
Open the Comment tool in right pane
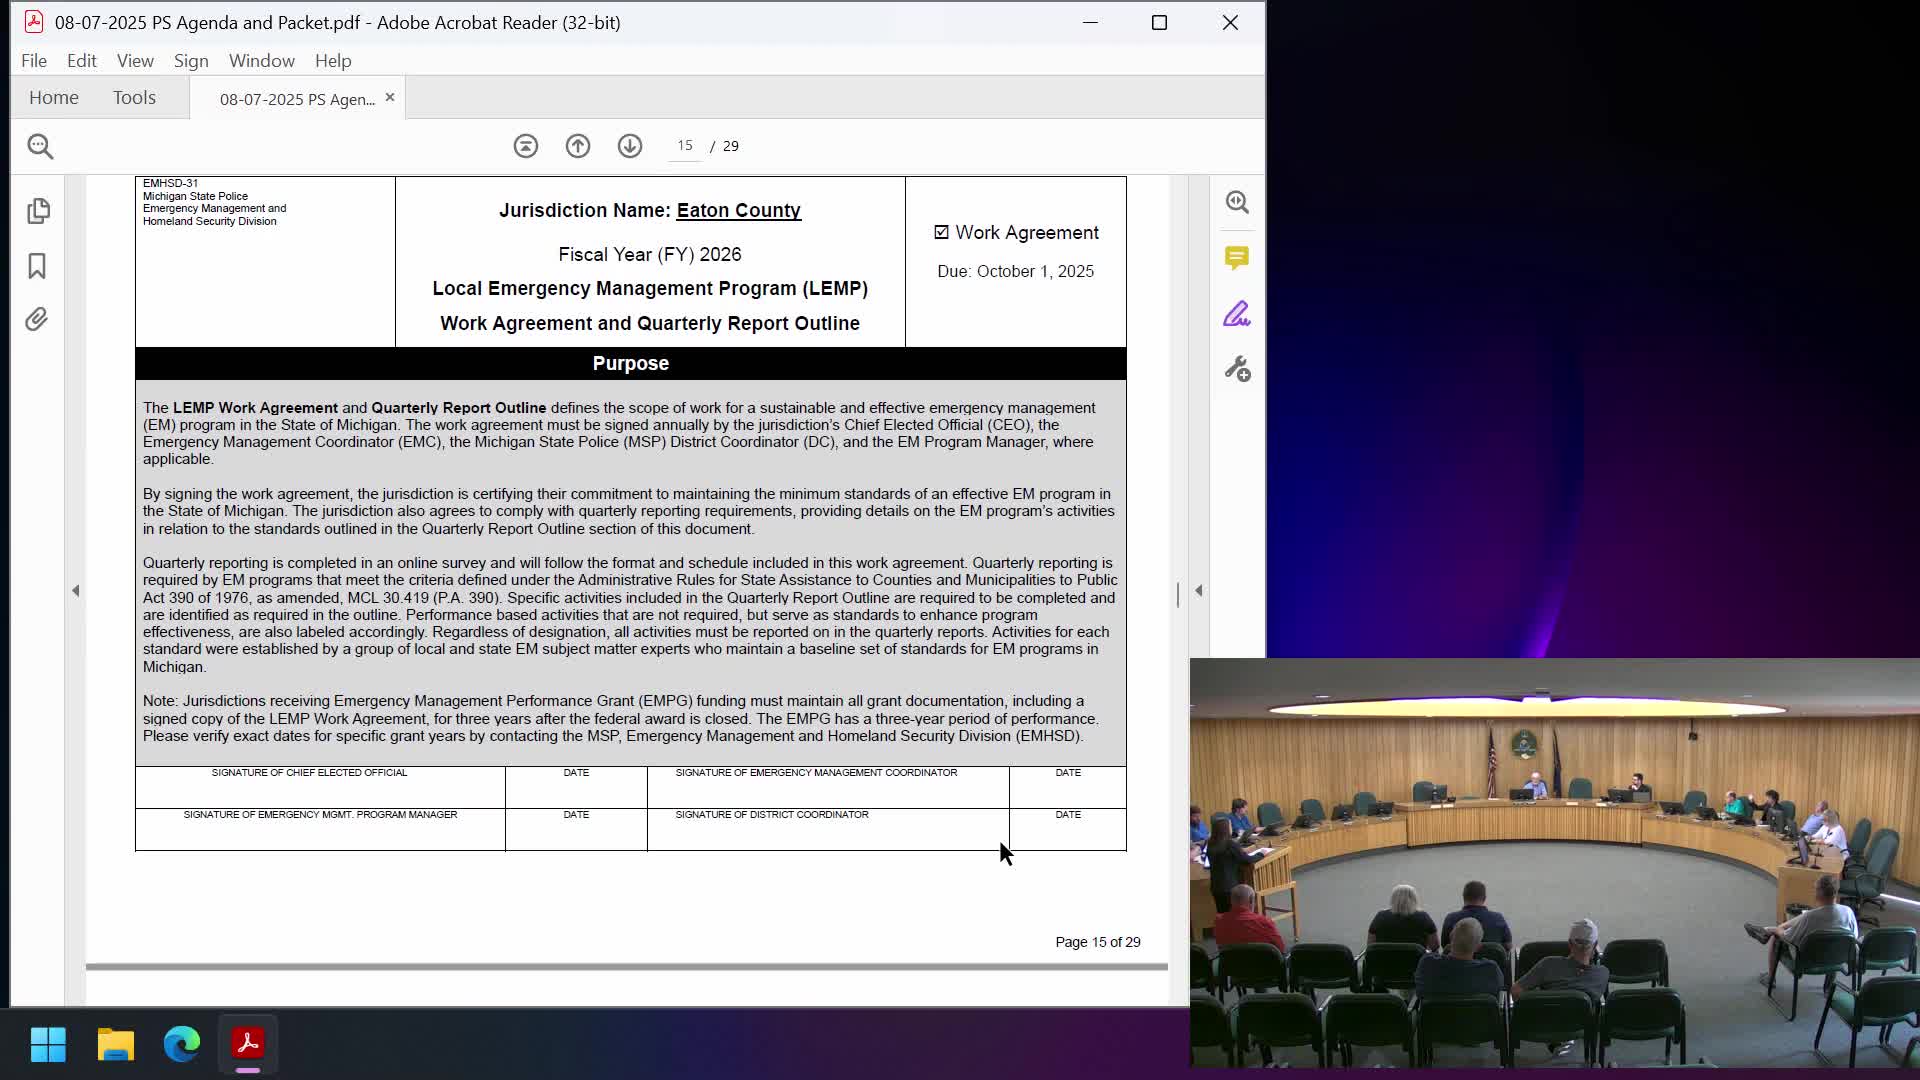coord(1237,259)
